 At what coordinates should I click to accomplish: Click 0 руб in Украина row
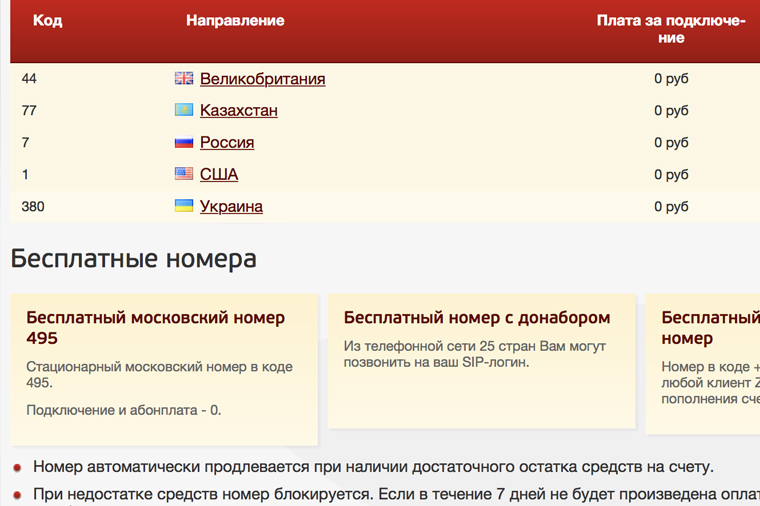[671, 206]
